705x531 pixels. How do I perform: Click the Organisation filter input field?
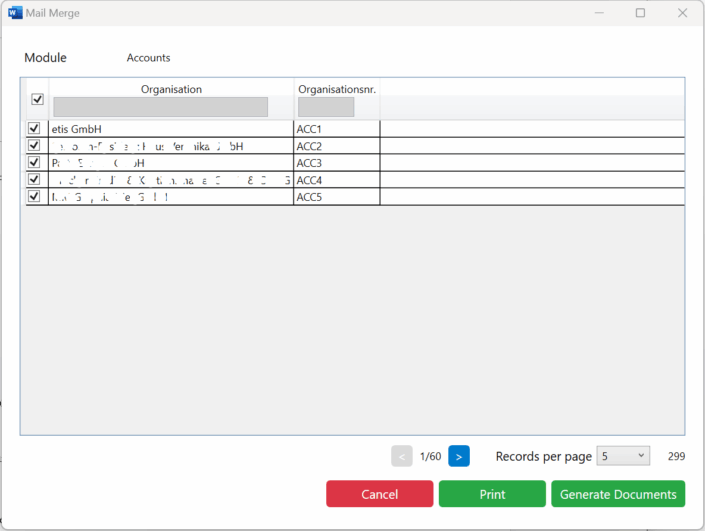point(161,107)
